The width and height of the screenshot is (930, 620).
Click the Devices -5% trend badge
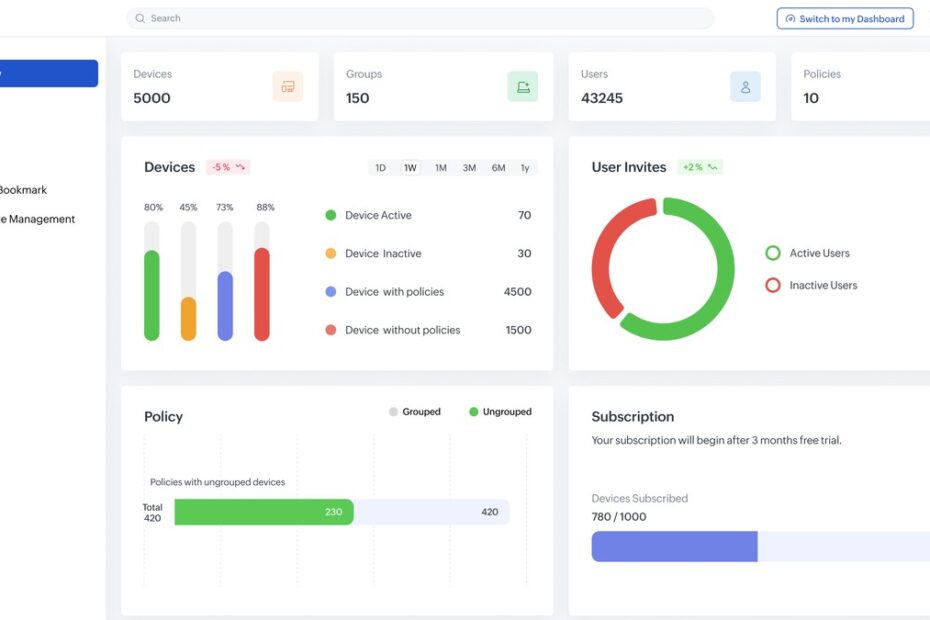(x=227, y=167)
